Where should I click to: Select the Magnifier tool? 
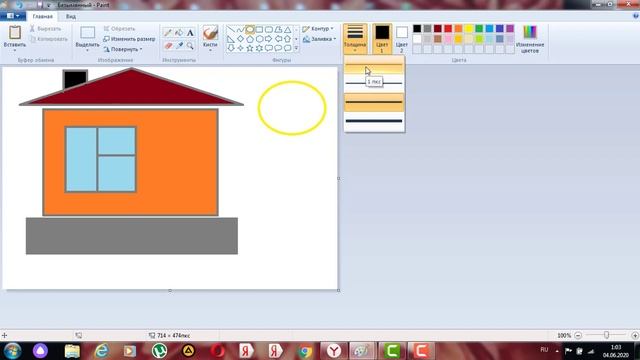[x=190, y=45]
